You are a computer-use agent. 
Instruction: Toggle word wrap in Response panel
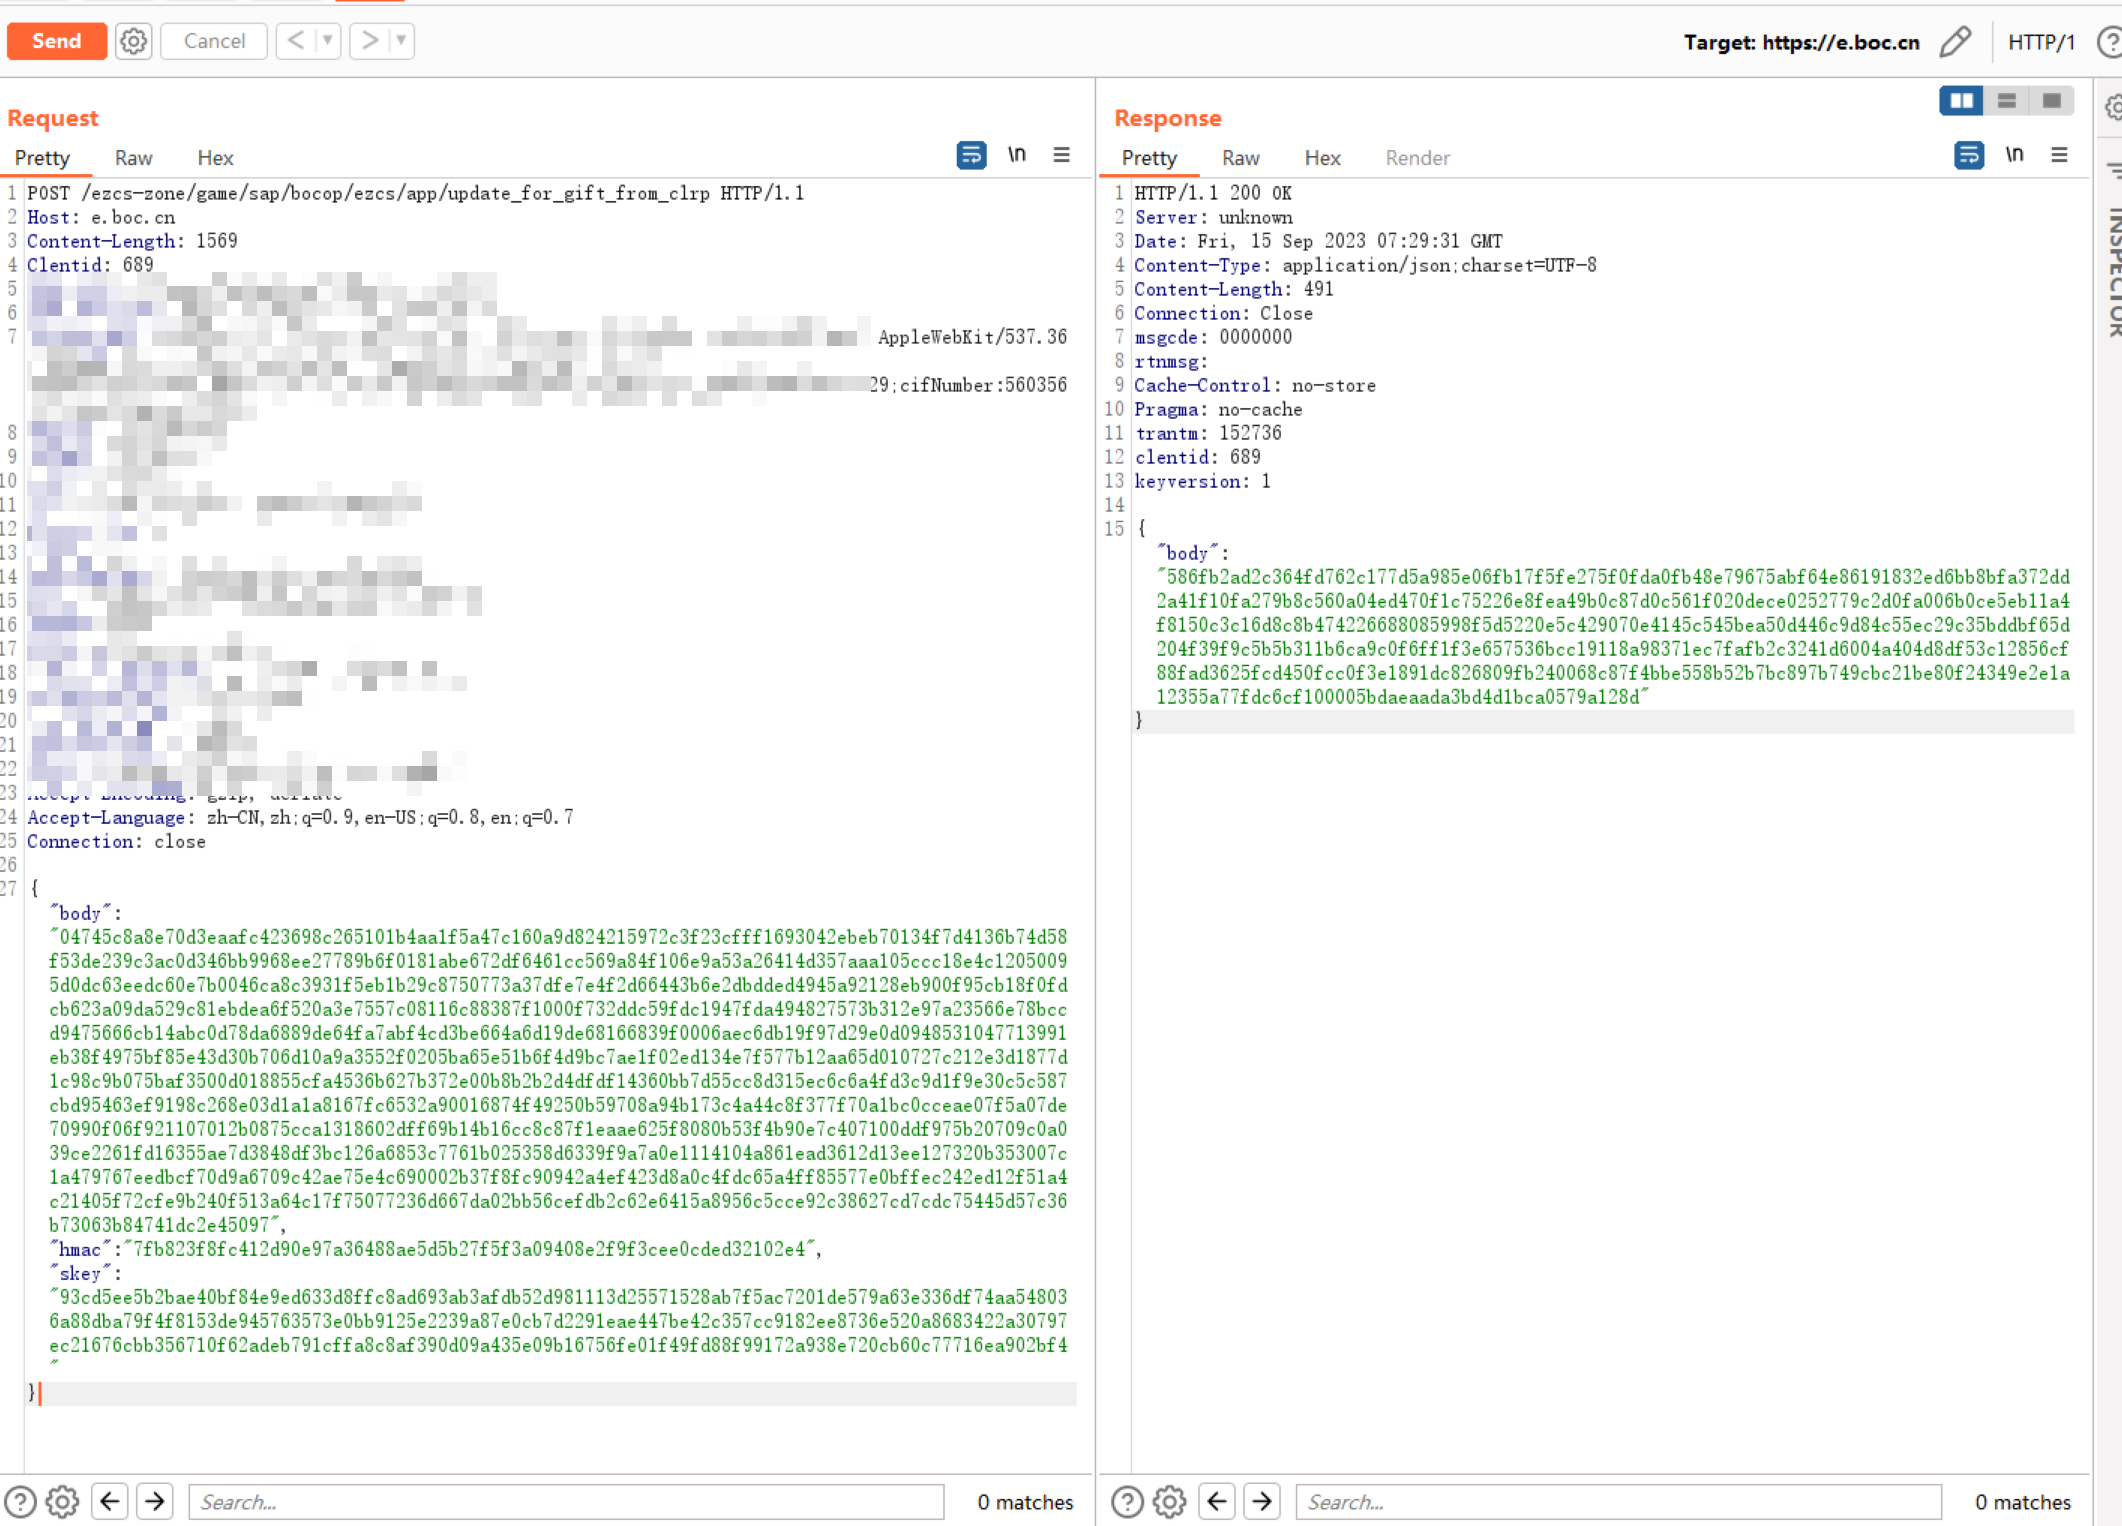click(1968, 155)
